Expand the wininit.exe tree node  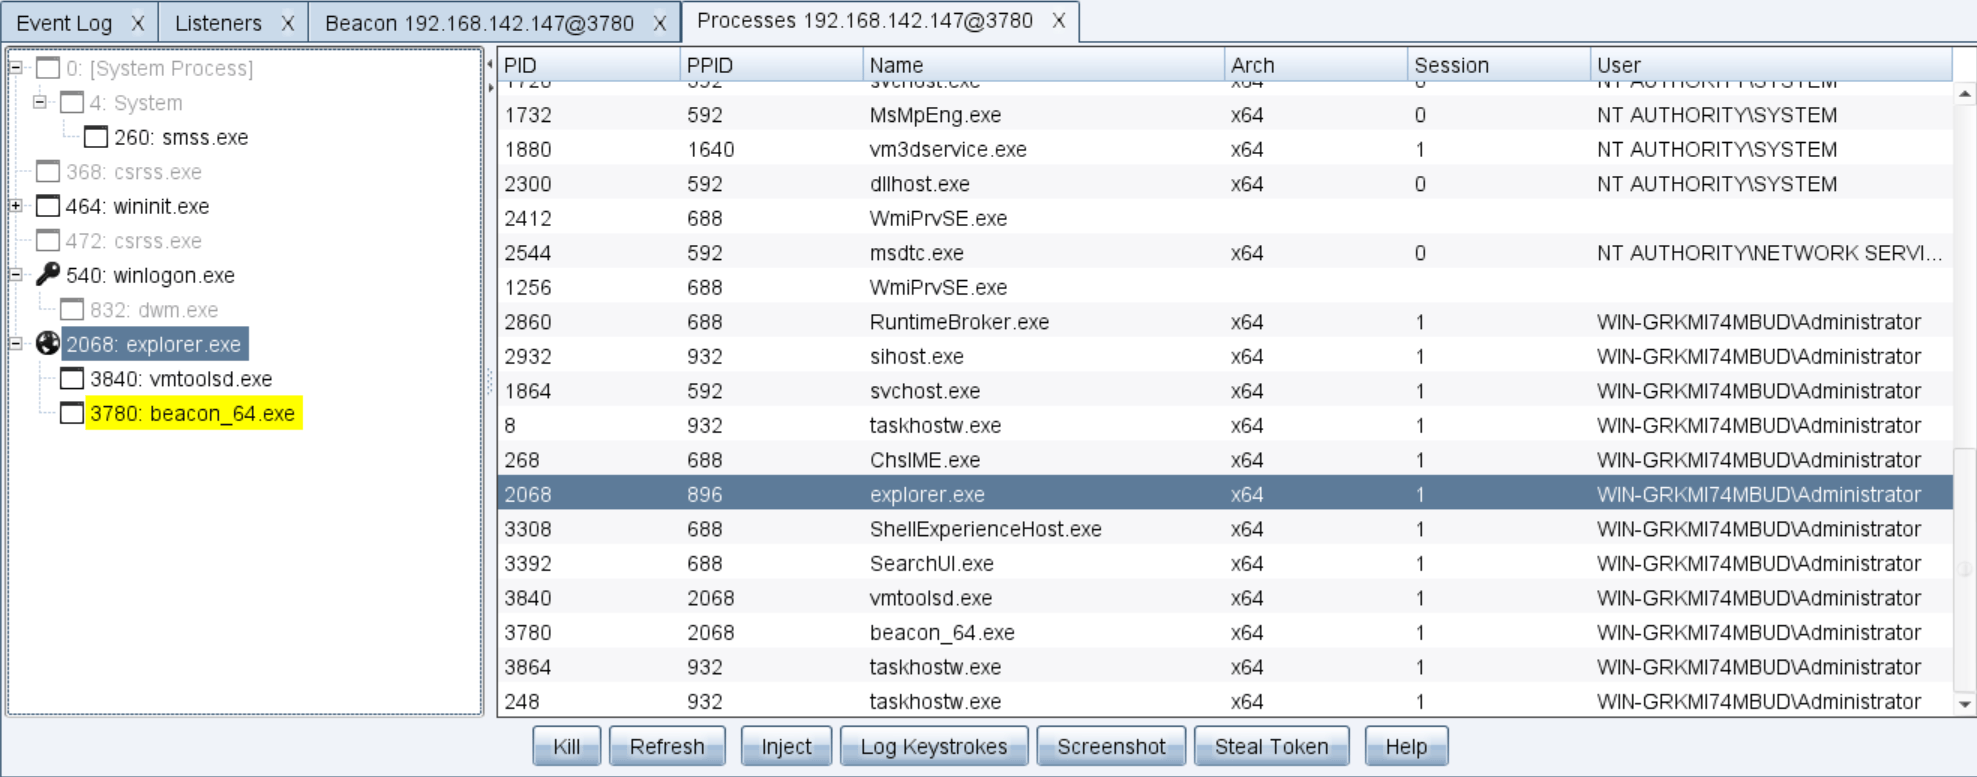(16, 206)
